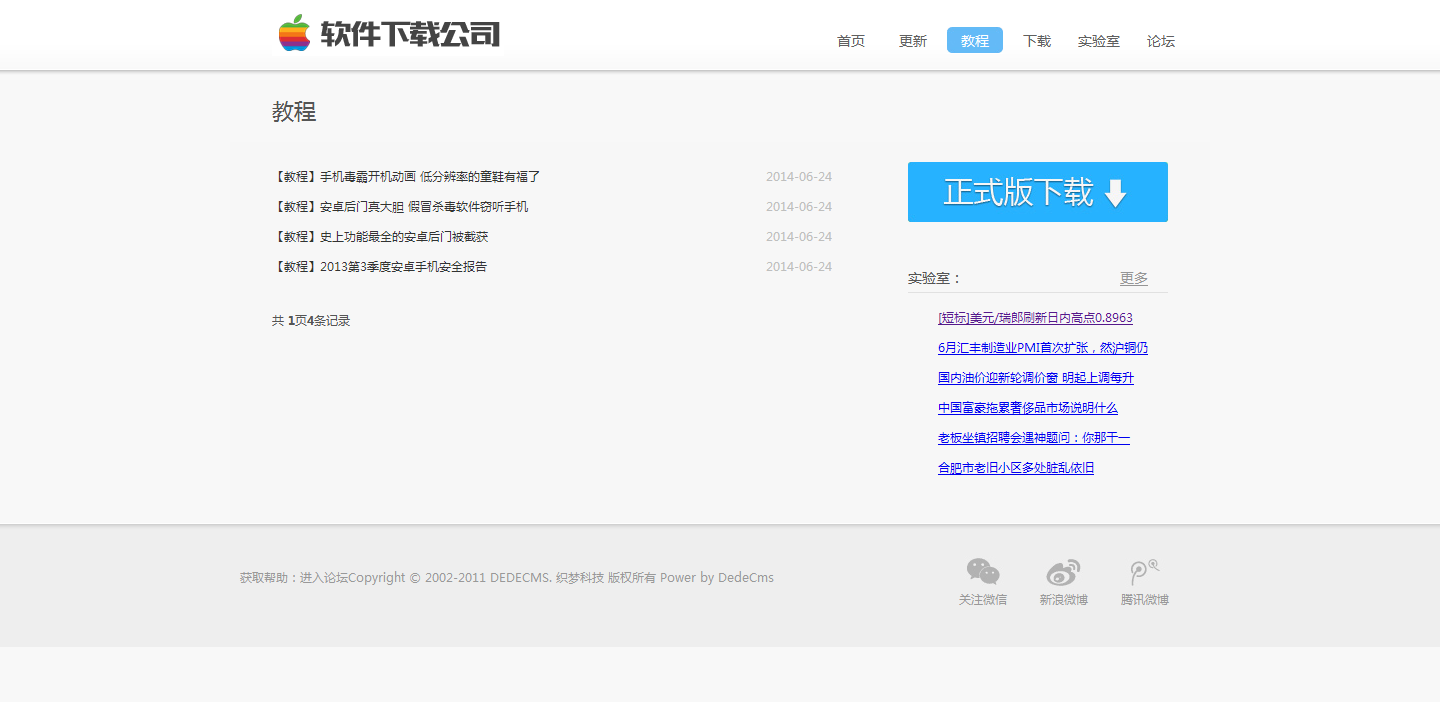Image resolution: width=1440 pixels, height=702 pixels.
Task: Go to the 更新 navigation tab
Action: (x=913, y=41)
